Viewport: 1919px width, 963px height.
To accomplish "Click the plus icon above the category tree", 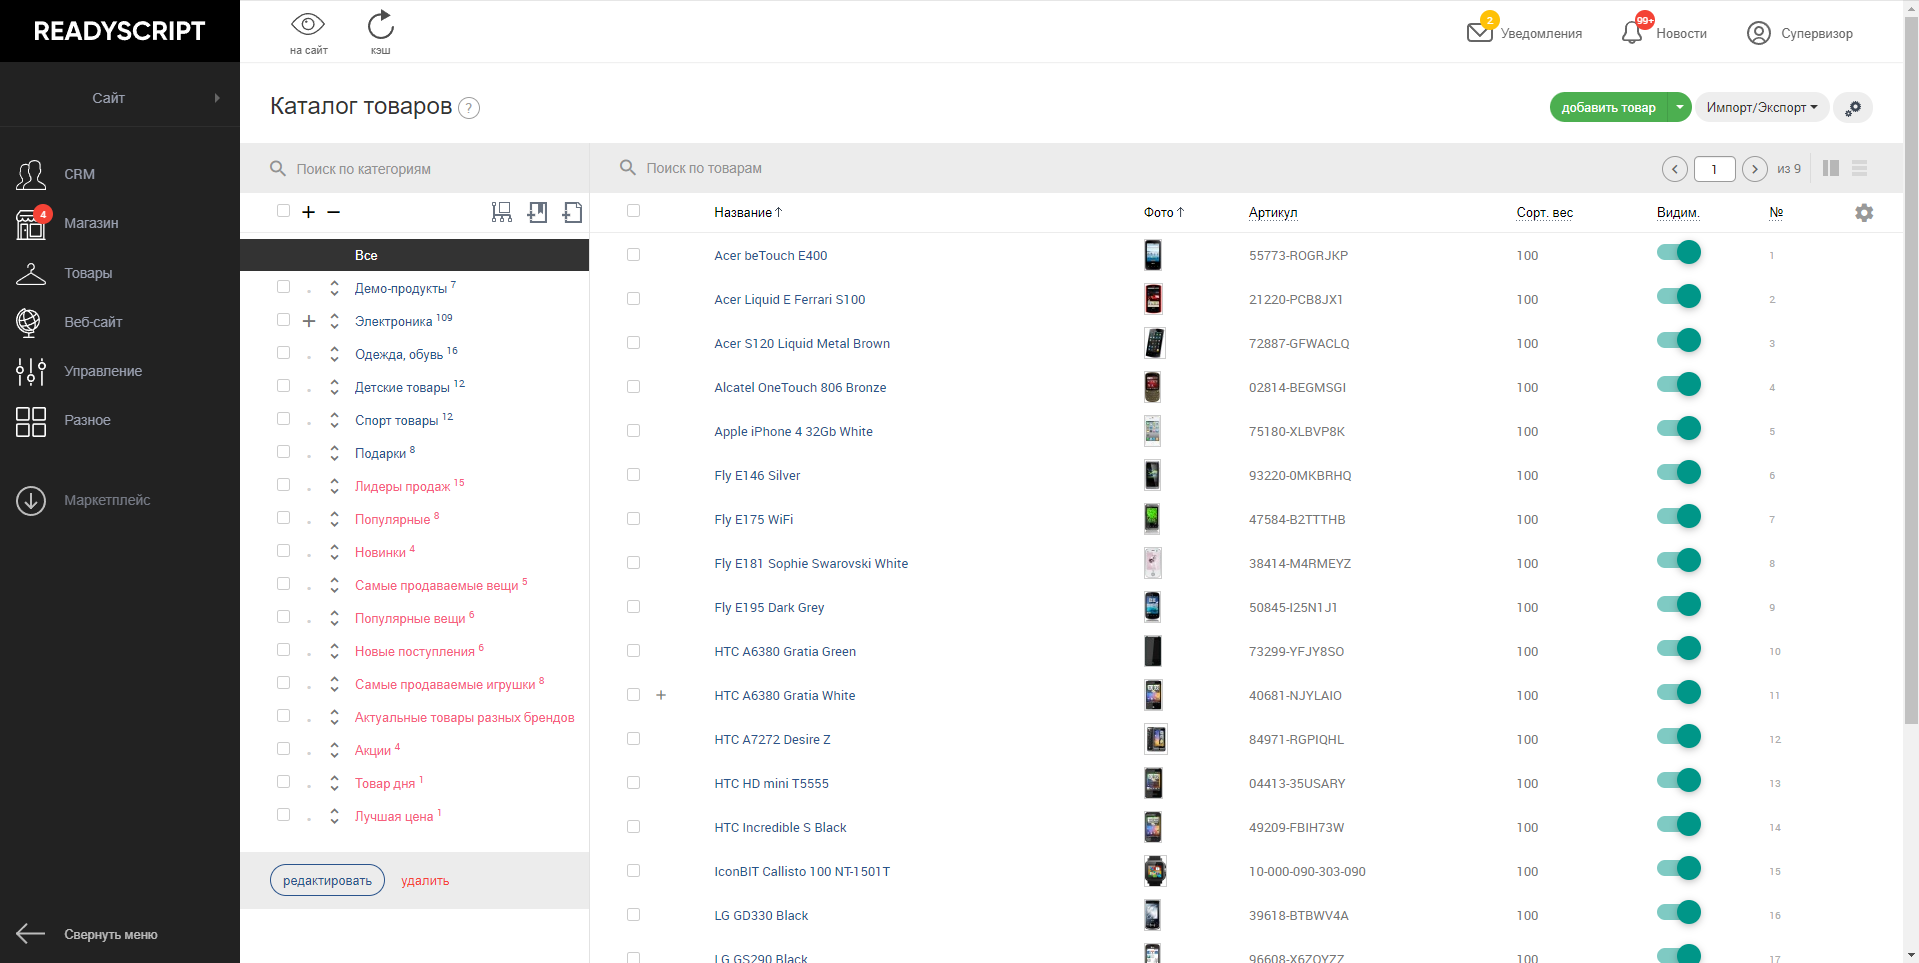I will [x=308, y=212].
